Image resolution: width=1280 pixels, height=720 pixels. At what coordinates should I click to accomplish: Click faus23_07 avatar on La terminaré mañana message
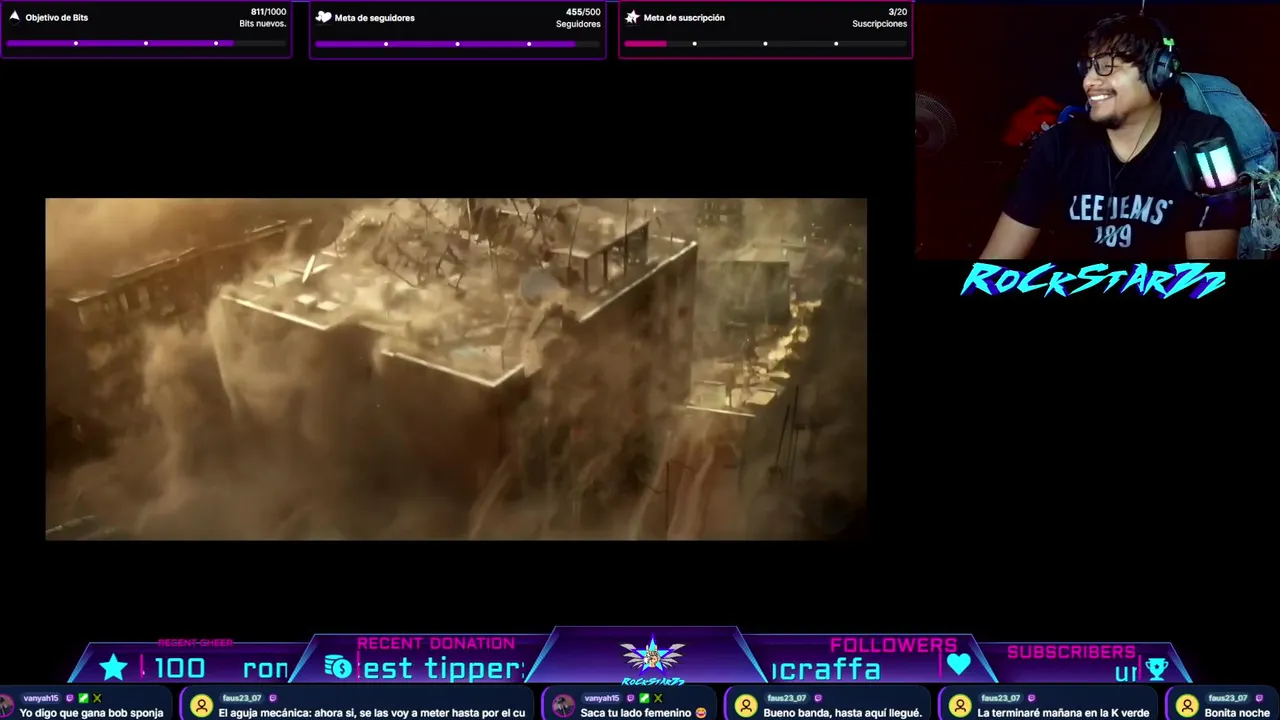[961, 706]
